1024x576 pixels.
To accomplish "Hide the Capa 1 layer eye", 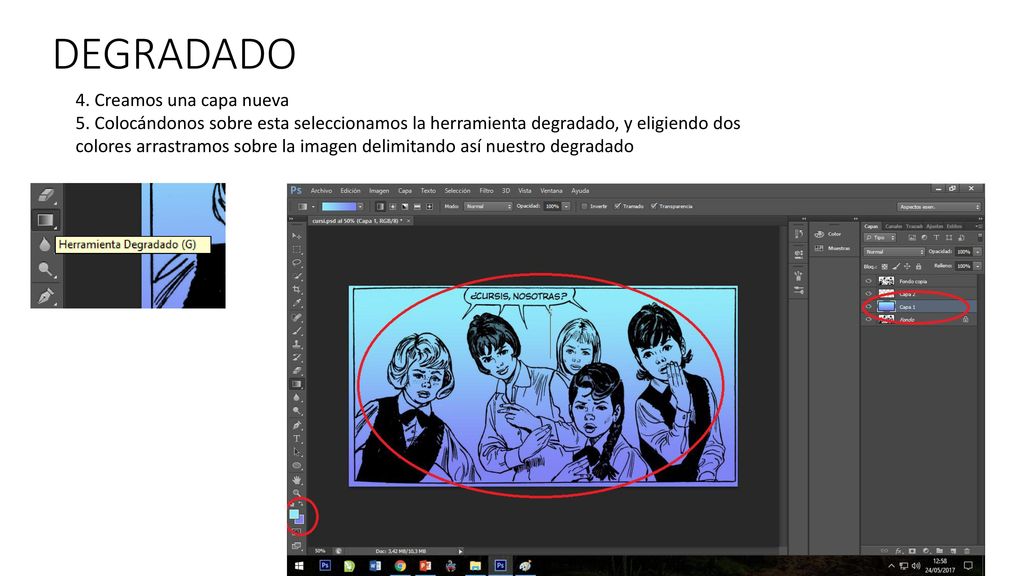I will 869,307.
